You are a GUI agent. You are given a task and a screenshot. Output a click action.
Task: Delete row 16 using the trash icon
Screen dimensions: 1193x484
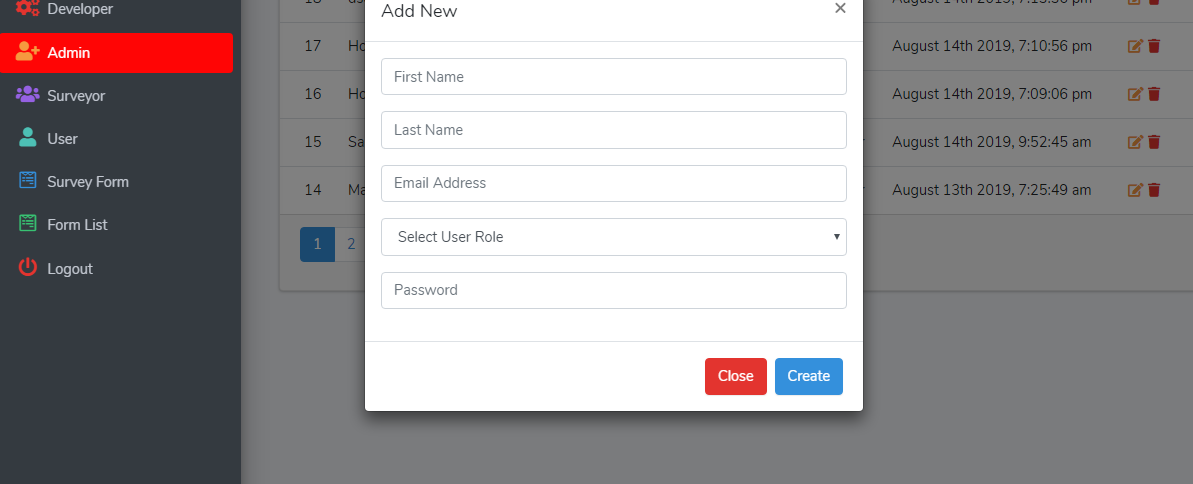pyautogui.click(x=1153, y=94)
